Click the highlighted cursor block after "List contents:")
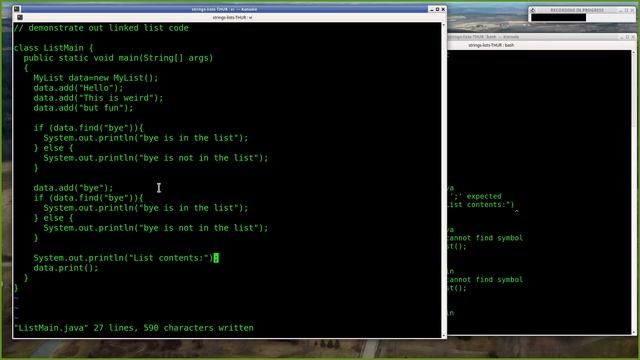Viewport: 640px width, 360px height. click(x=216, y=258)
